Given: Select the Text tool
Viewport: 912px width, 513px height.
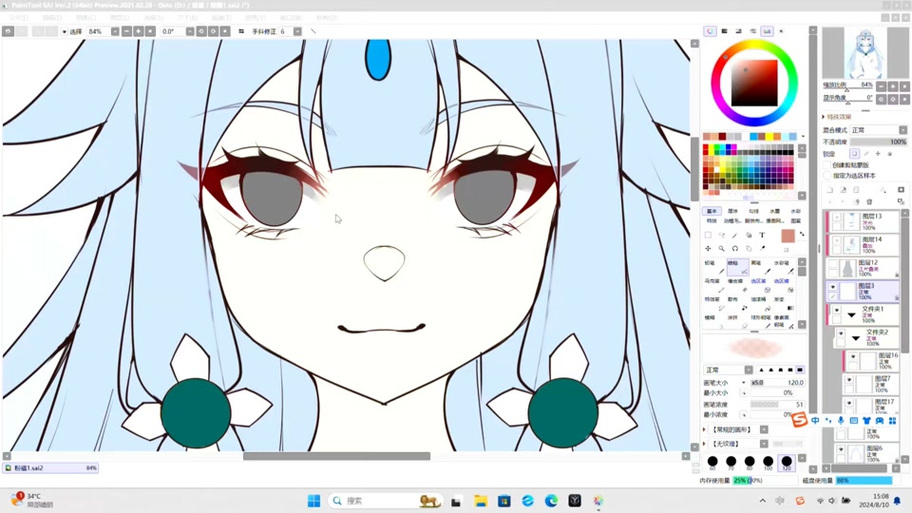Looking at the screenshot, I should coord(762,235).
